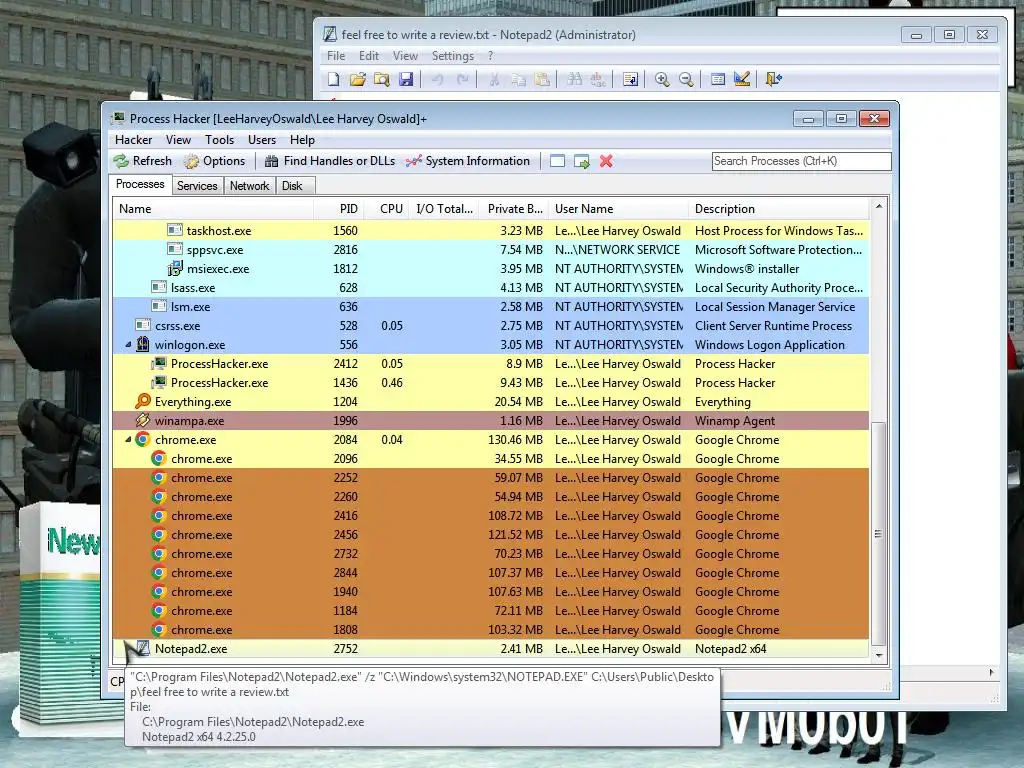Select the msiexec.exe process row
The width and height of the screenshot is (1024, 768).
click(x=490, y=269)
